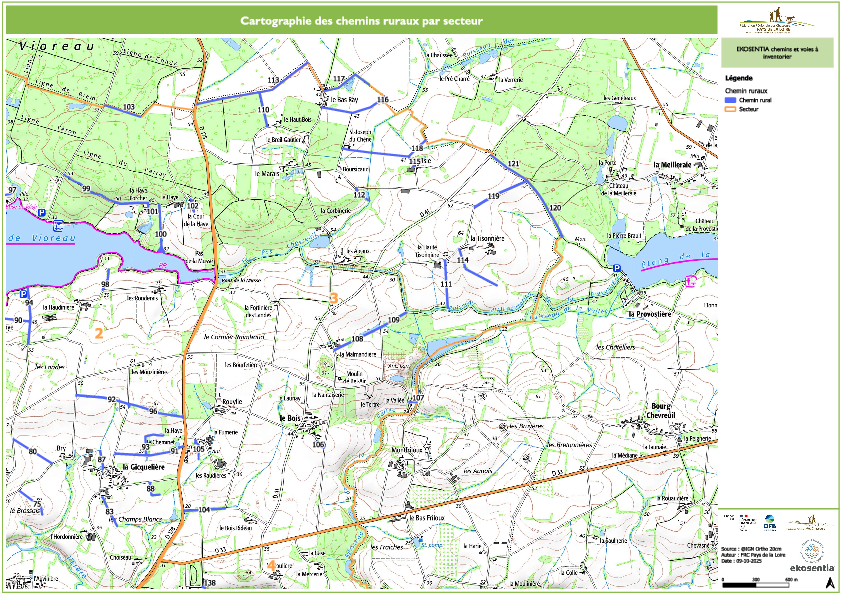Click the OFB logo above source text
Image resolution: width=842 pixels, height=595 pixels.
click(769, 523)
